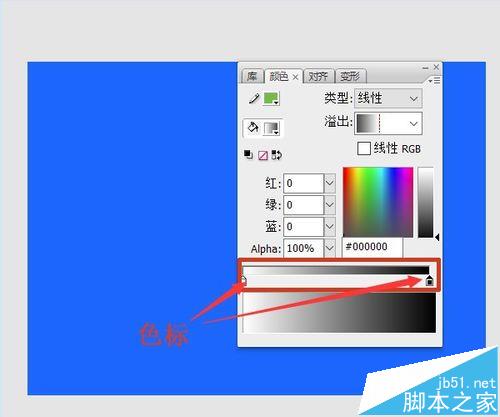Viewport: 500px width, 417px height.
Task: Expand the 红 value dropdown arrow
Action: tap(329, 183)
